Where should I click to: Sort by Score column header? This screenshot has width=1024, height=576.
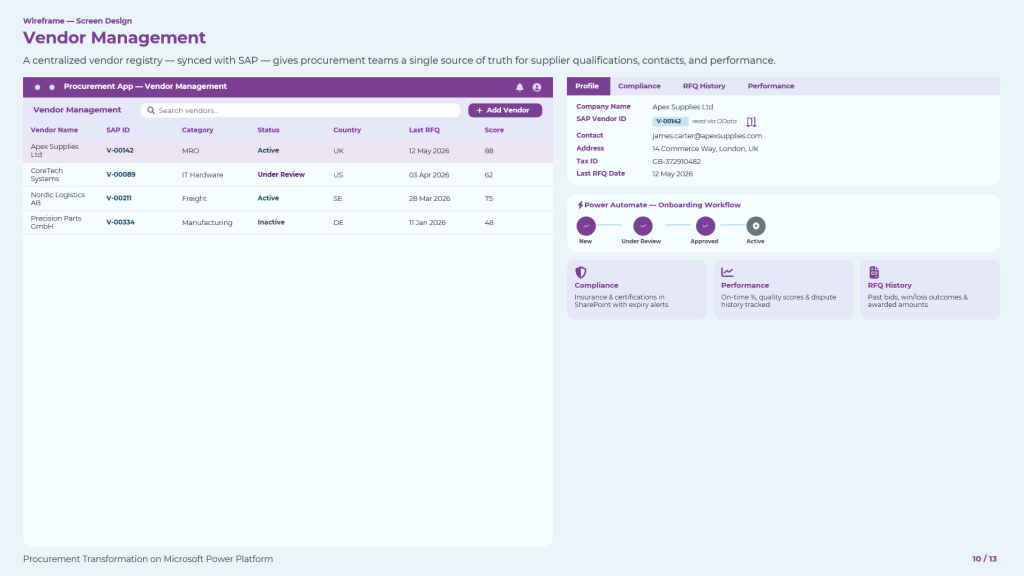click(494, 130)
